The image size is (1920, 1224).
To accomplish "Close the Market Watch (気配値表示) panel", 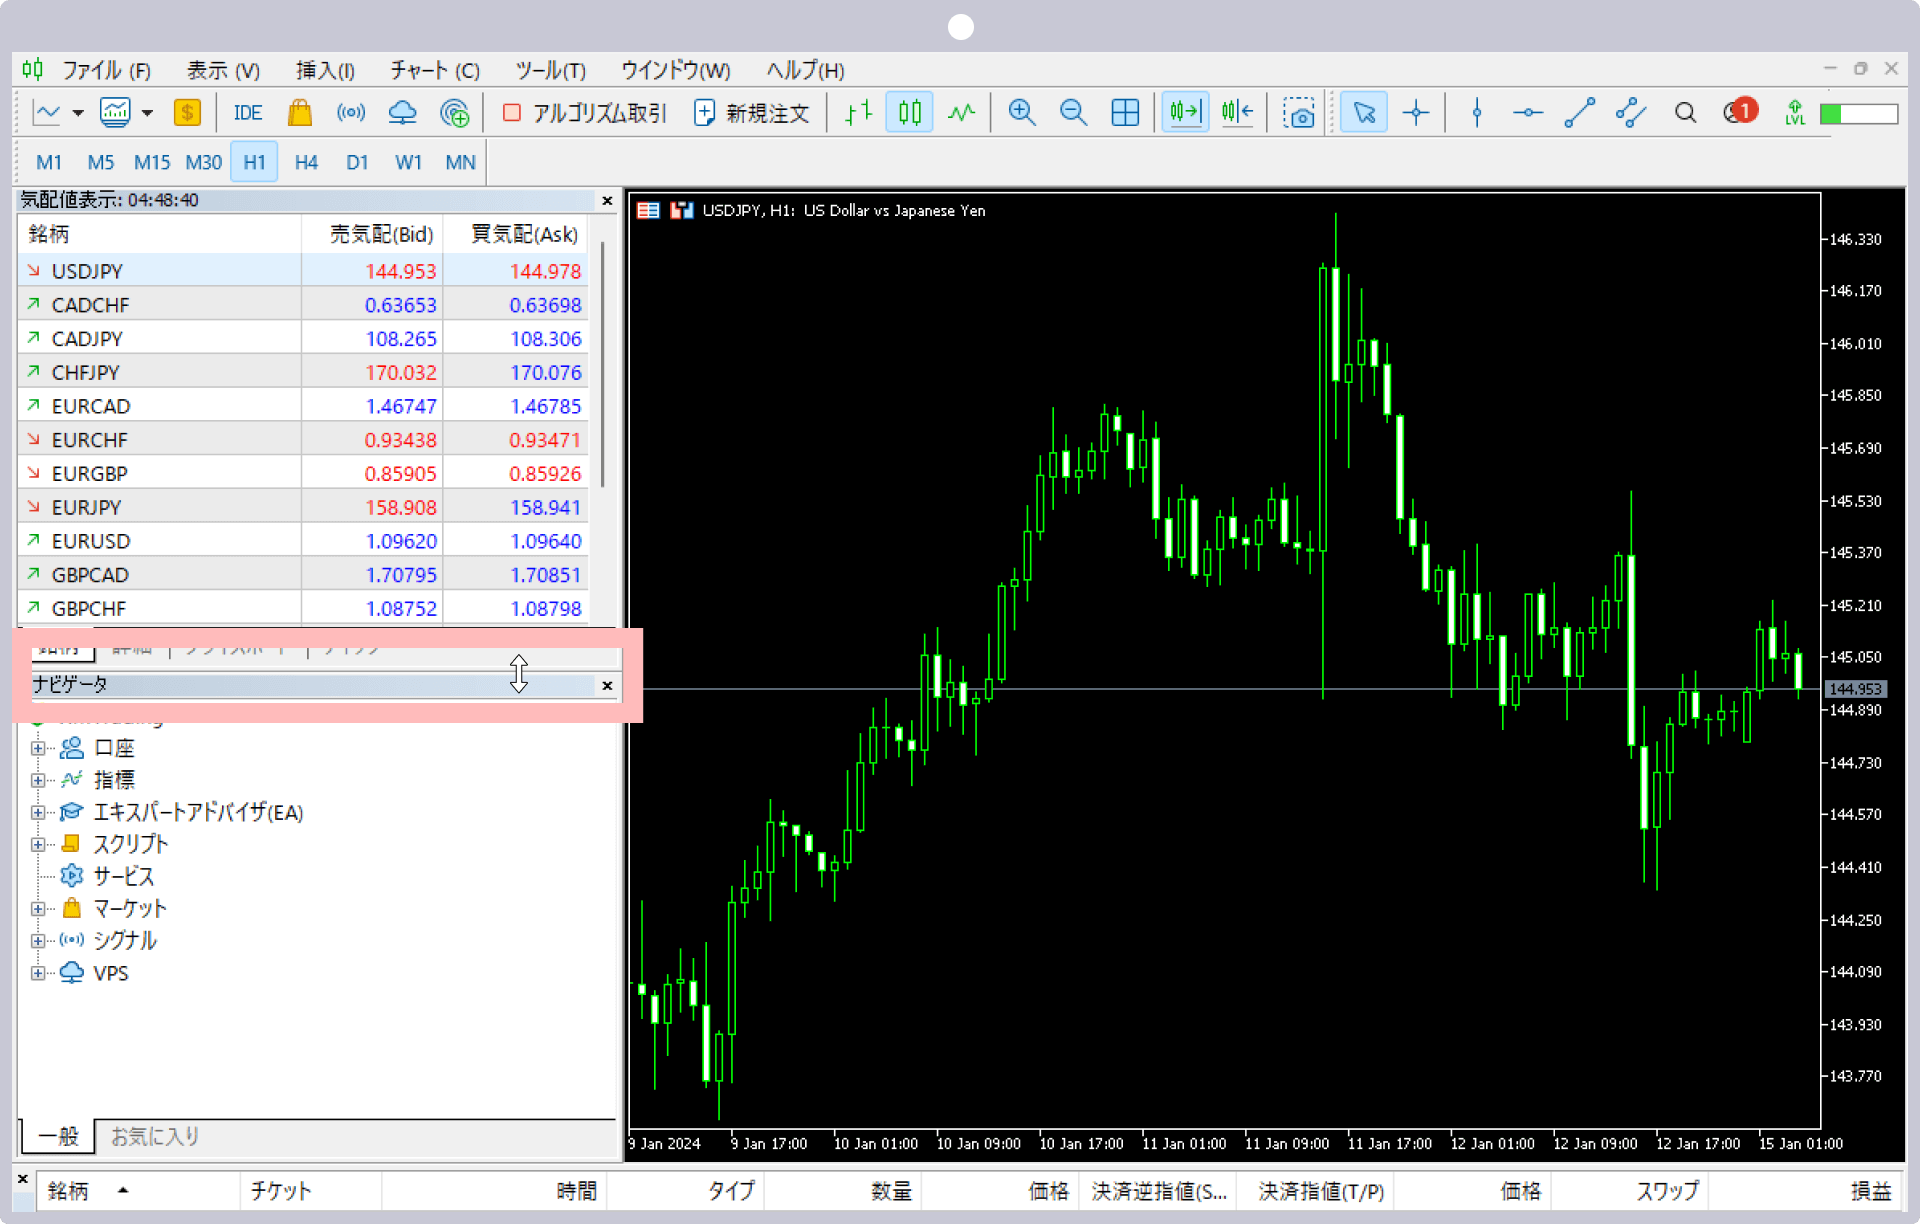I will point(607,201).
